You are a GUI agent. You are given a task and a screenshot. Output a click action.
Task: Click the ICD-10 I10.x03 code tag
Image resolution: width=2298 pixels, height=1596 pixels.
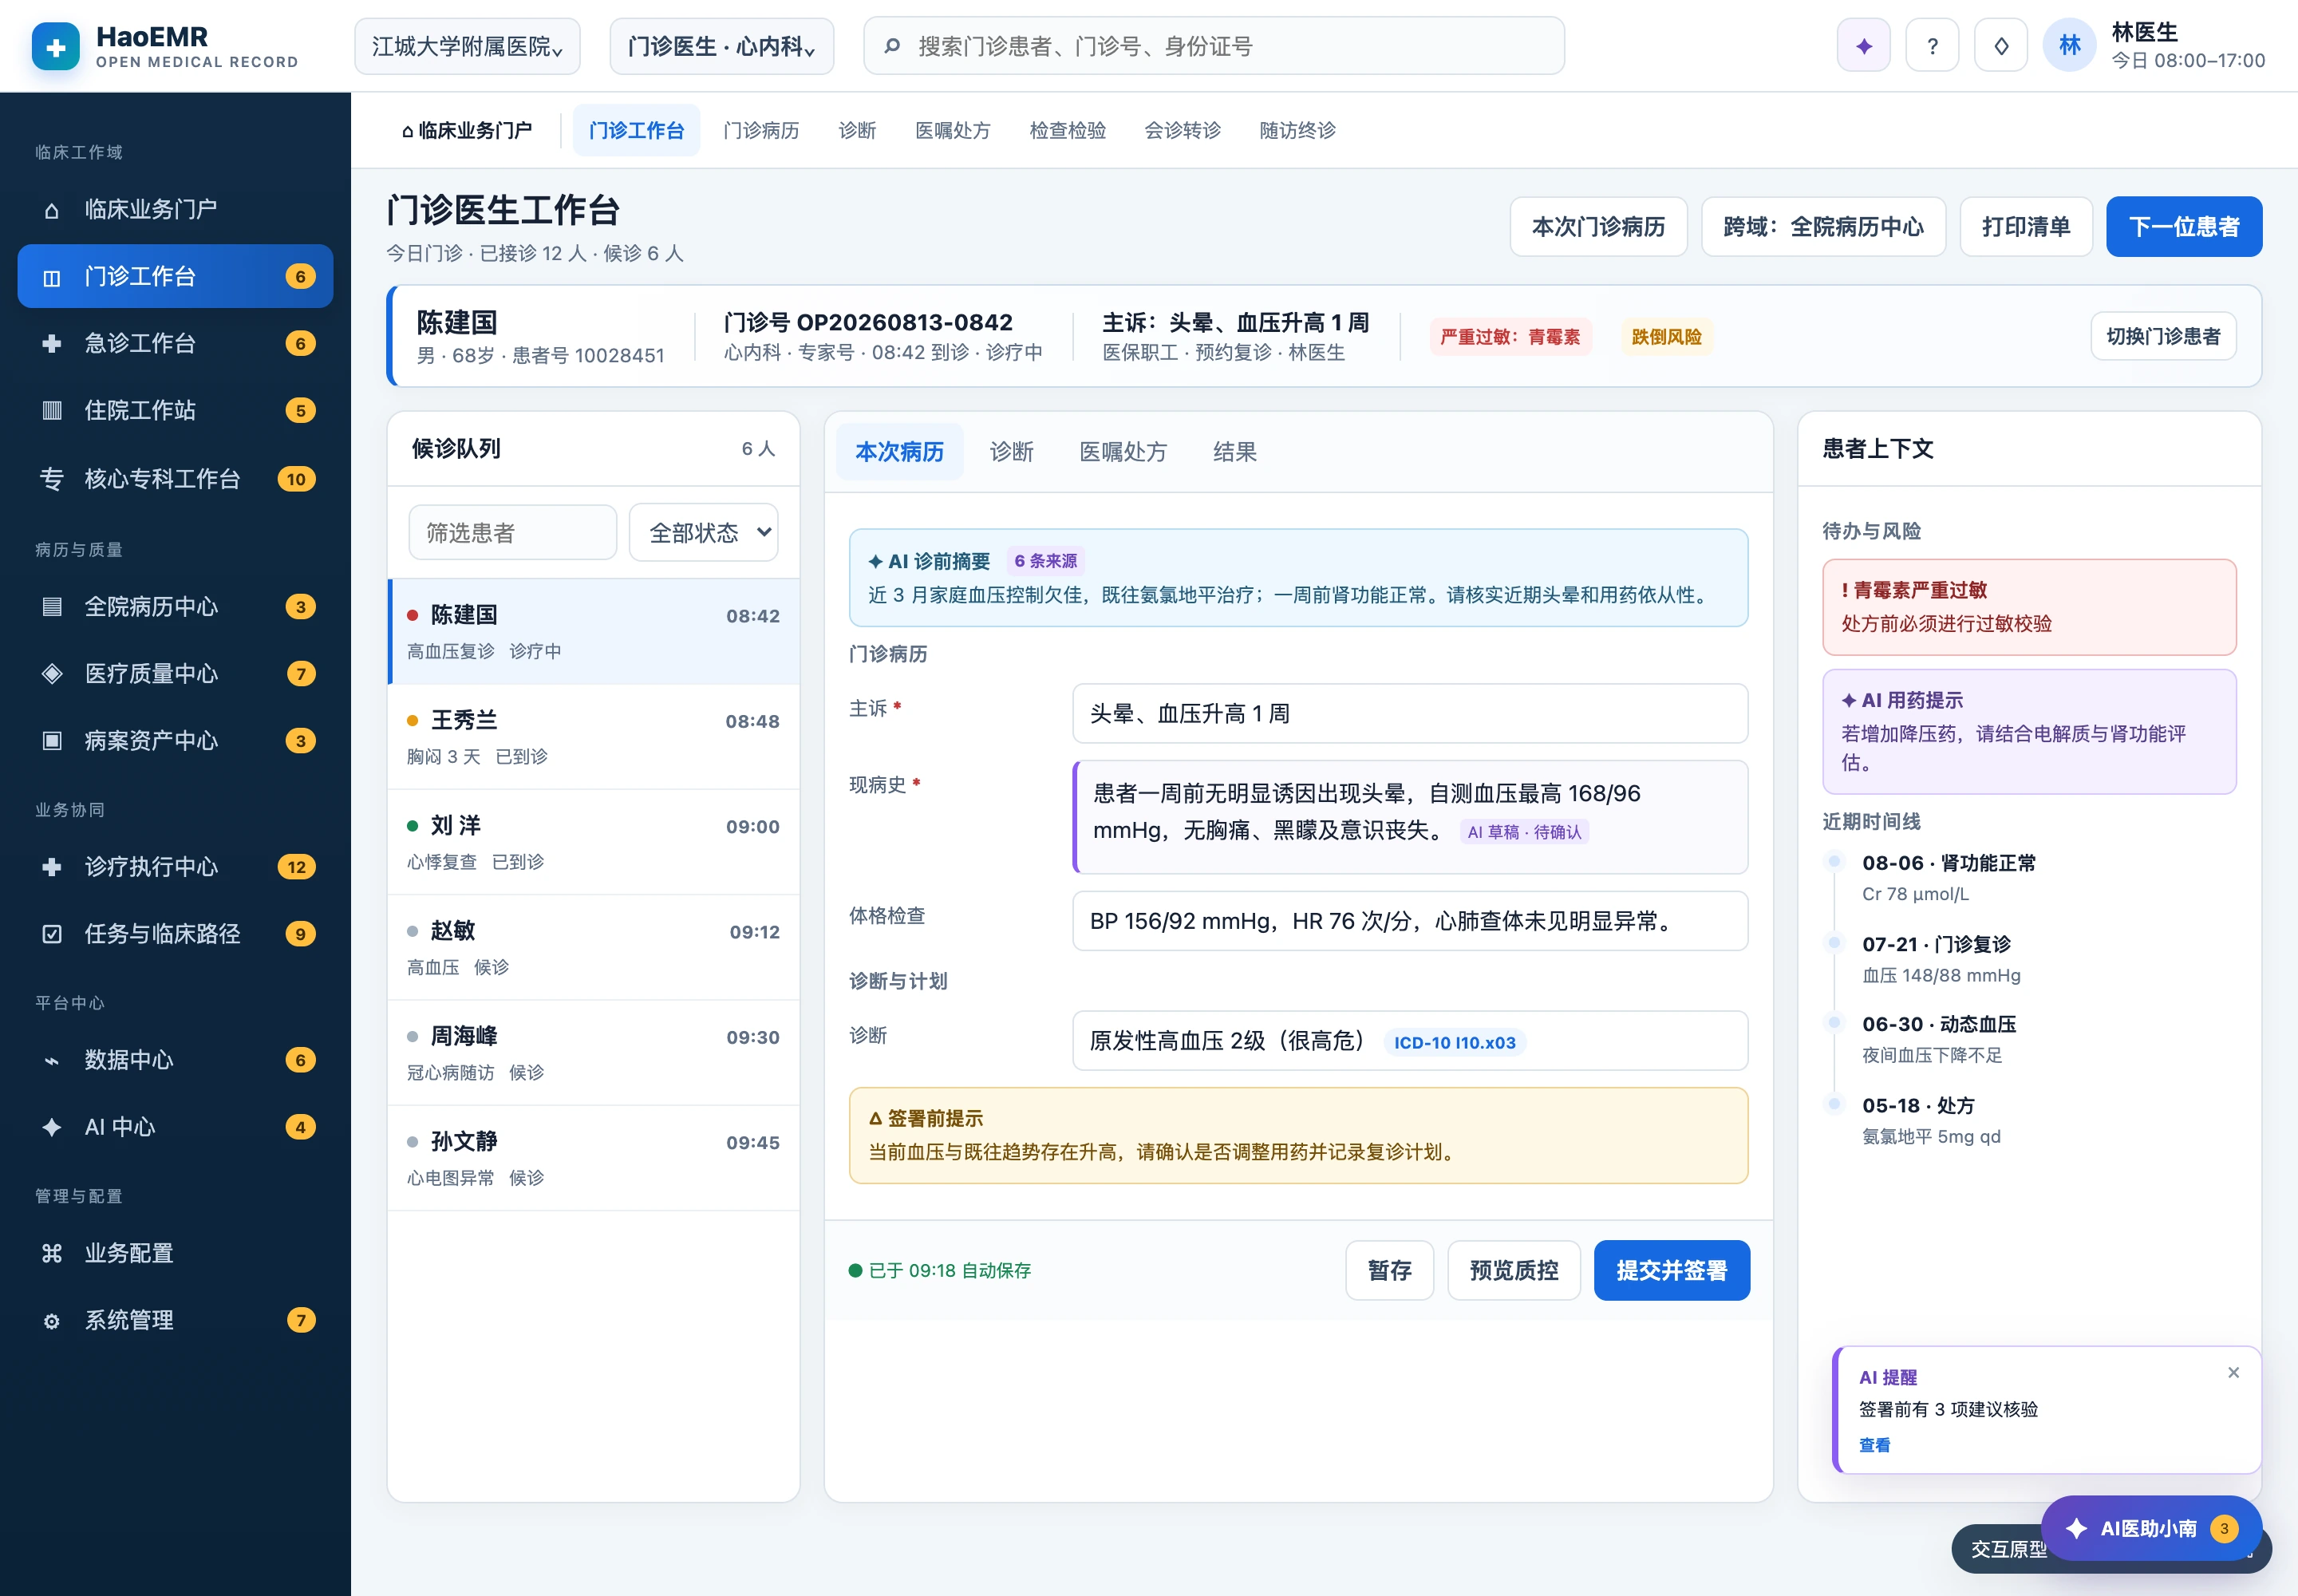pos(1454,1042)
